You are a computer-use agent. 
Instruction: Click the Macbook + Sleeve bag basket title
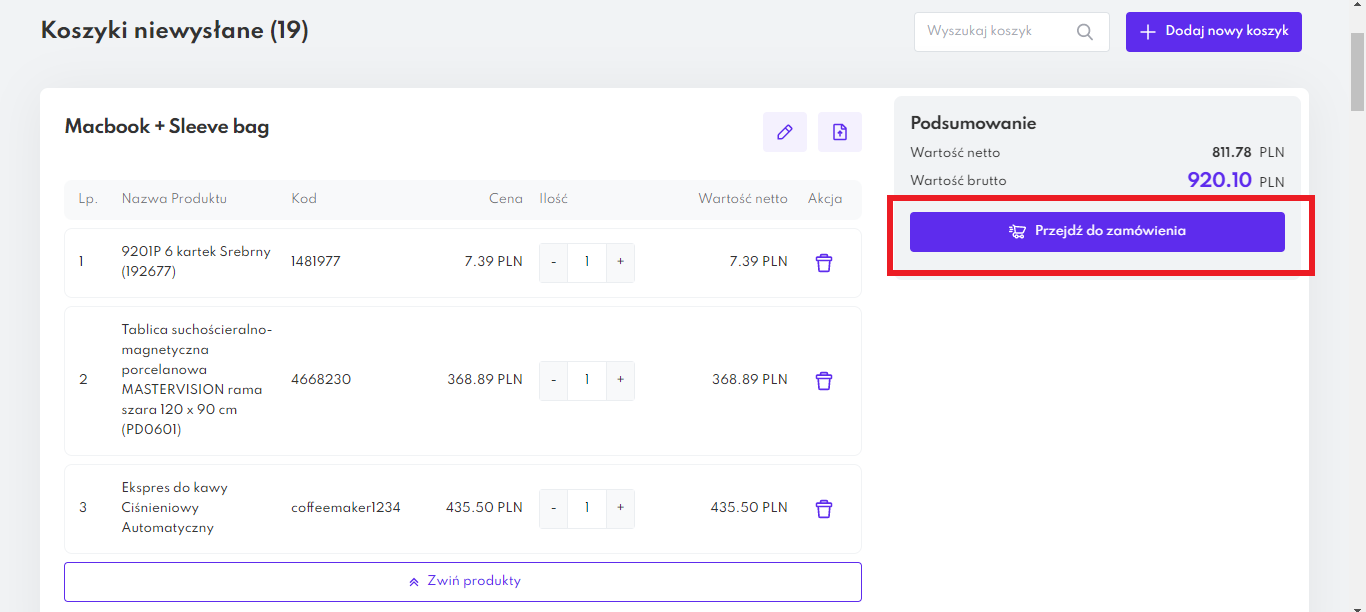coord(167,127)
